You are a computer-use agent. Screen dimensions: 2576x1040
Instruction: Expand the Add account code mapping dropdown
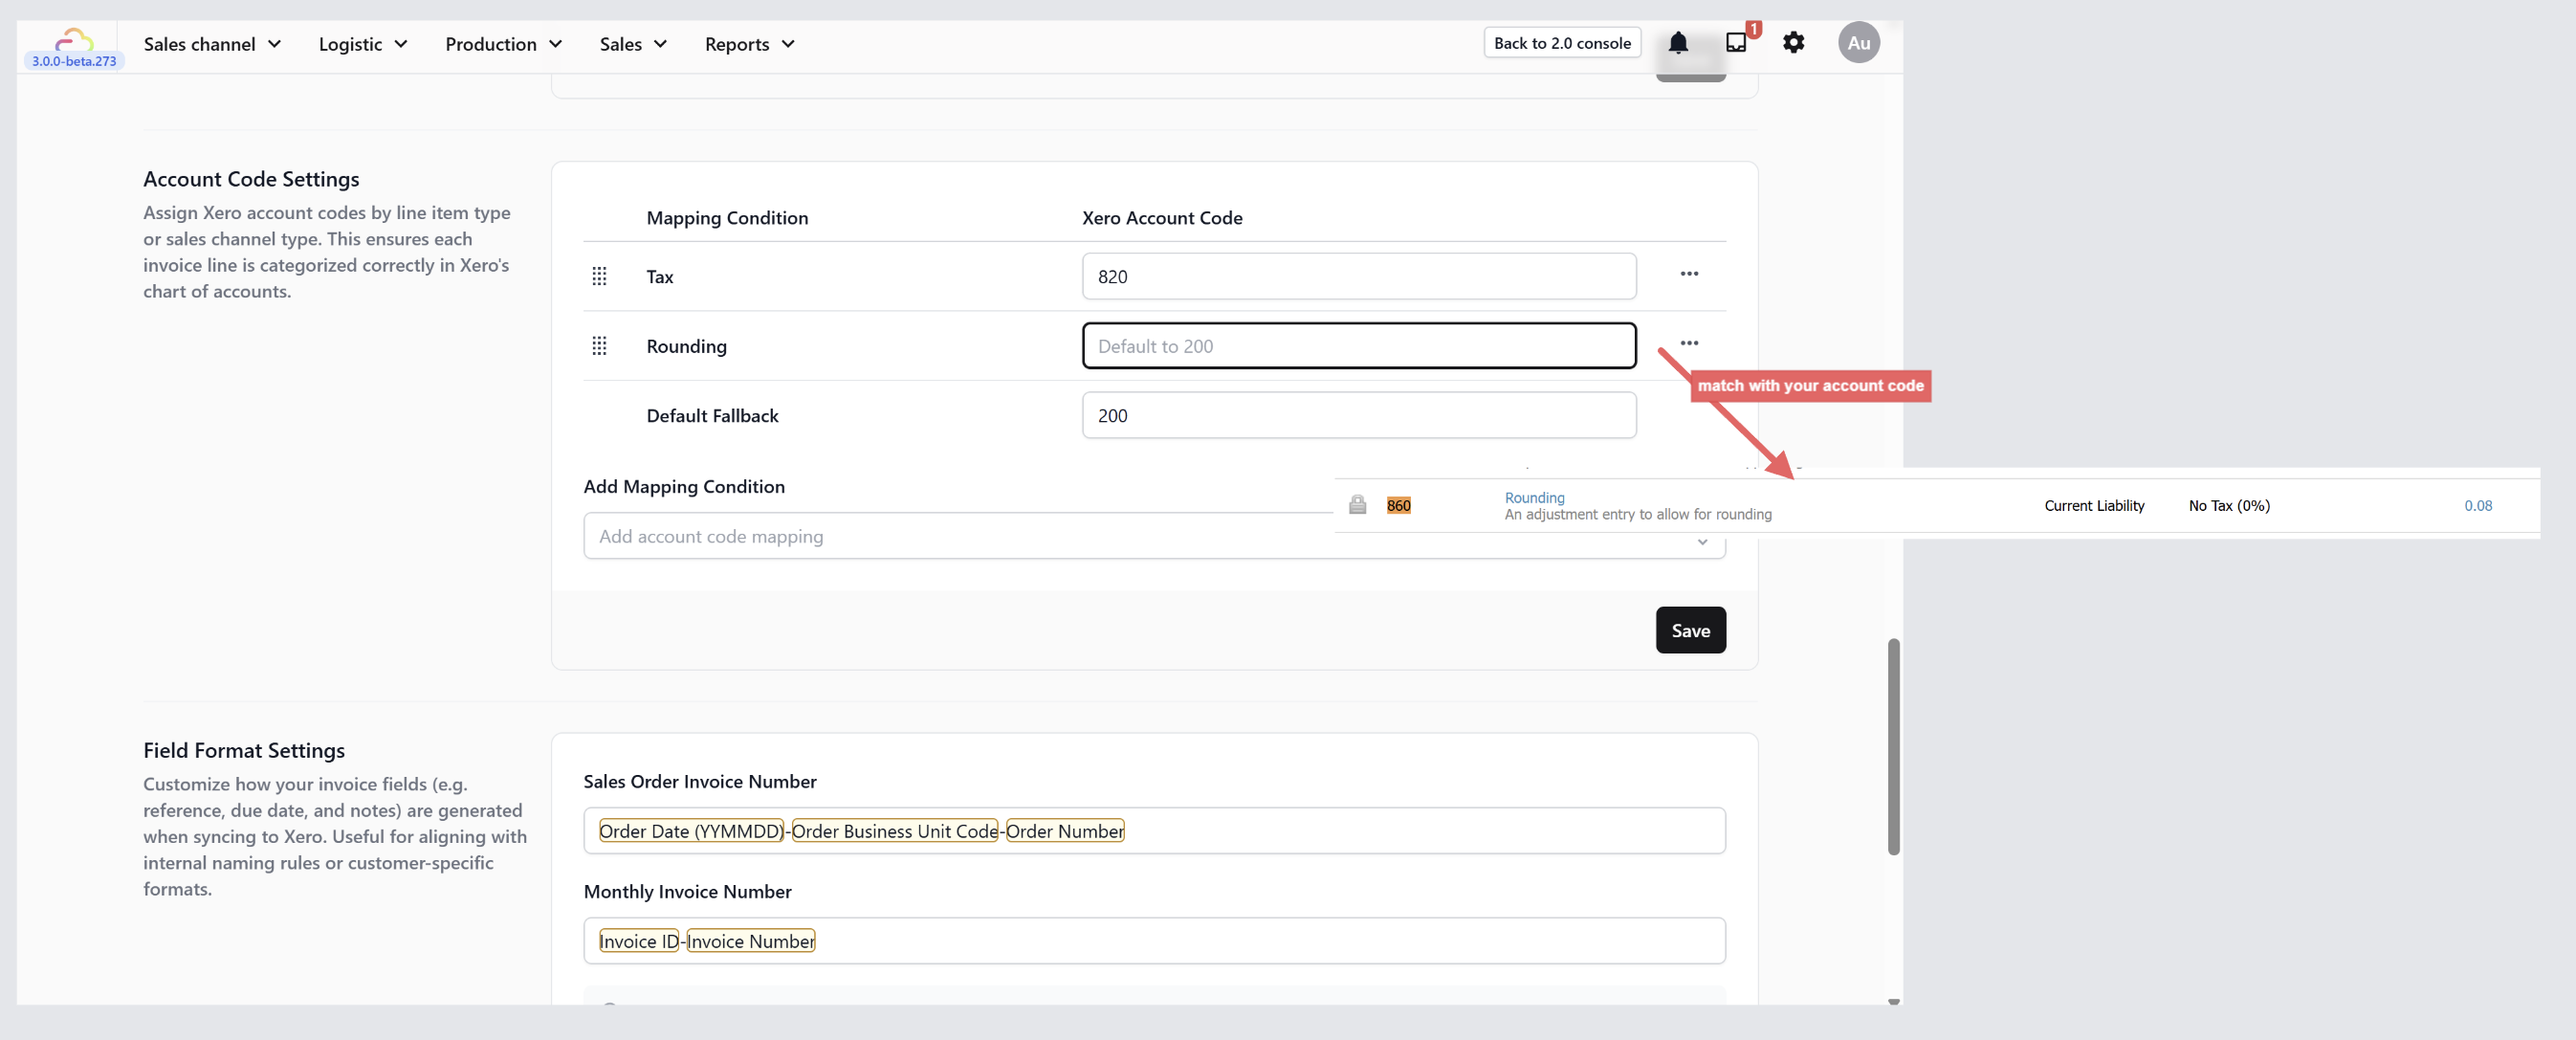click(x=950, y=537)
